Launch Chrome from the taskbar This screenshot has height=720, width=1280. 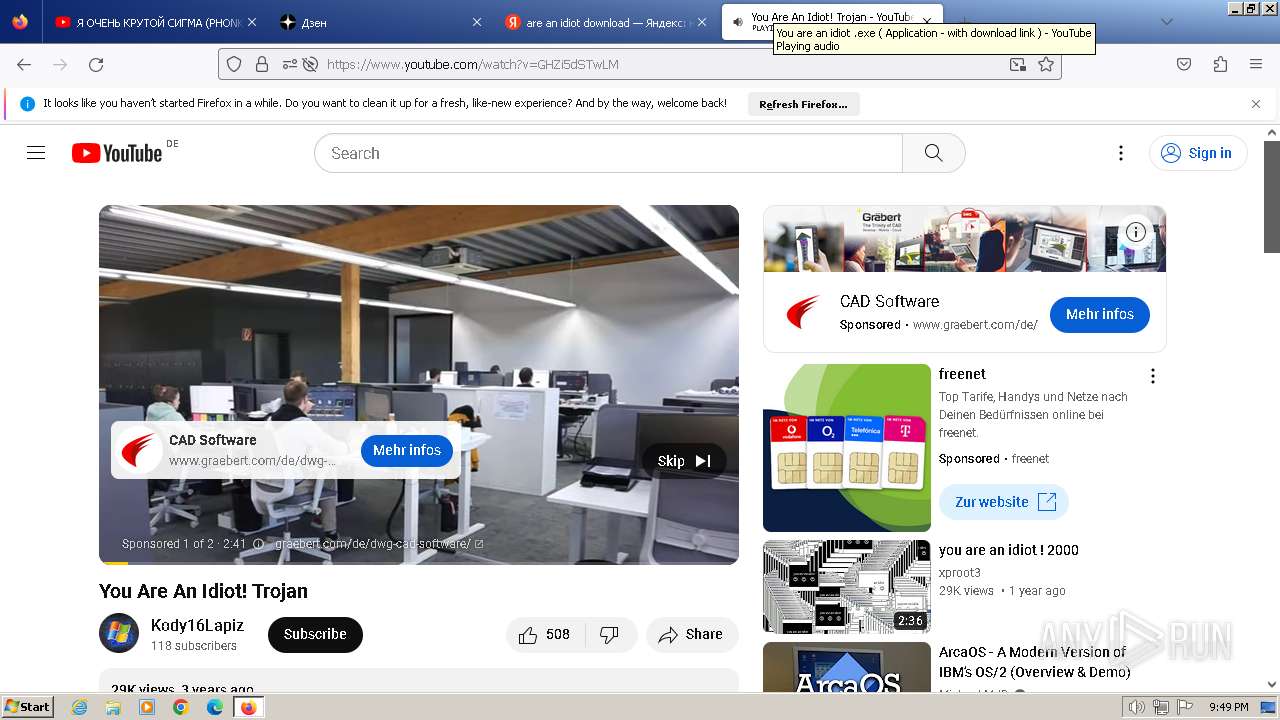180,707
